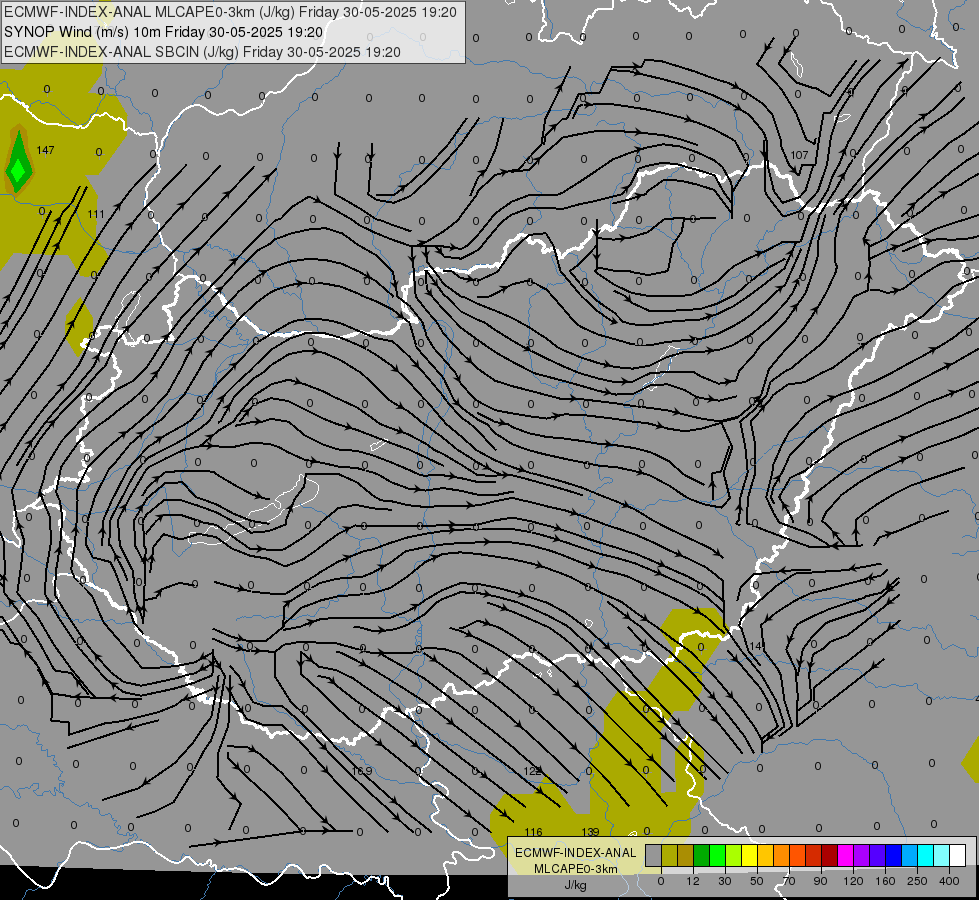Click the SBCIN title line in header
Viewport: 979px width, 900px height.
[202, 52]
